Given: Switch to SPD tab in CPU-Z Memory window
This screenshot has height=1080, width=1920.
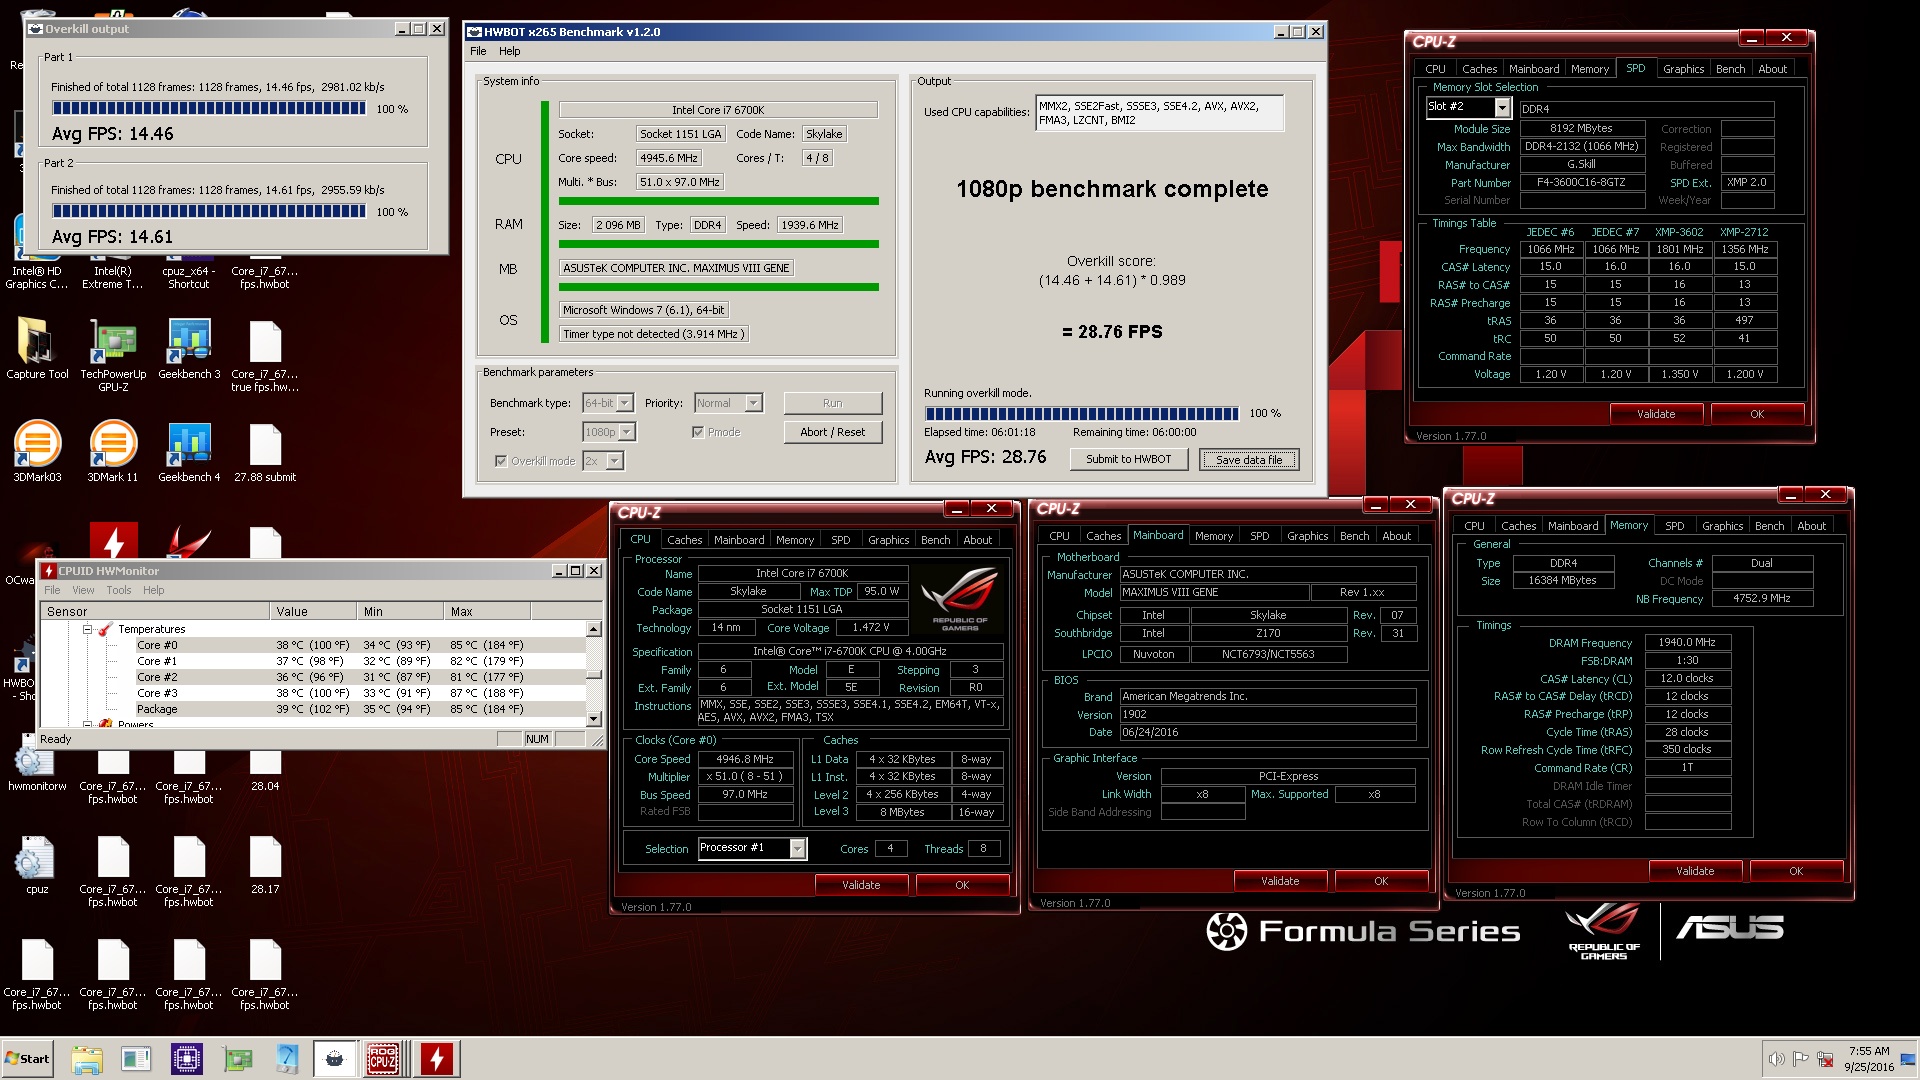Looking at the screenshot, I should coord(1674,526).
